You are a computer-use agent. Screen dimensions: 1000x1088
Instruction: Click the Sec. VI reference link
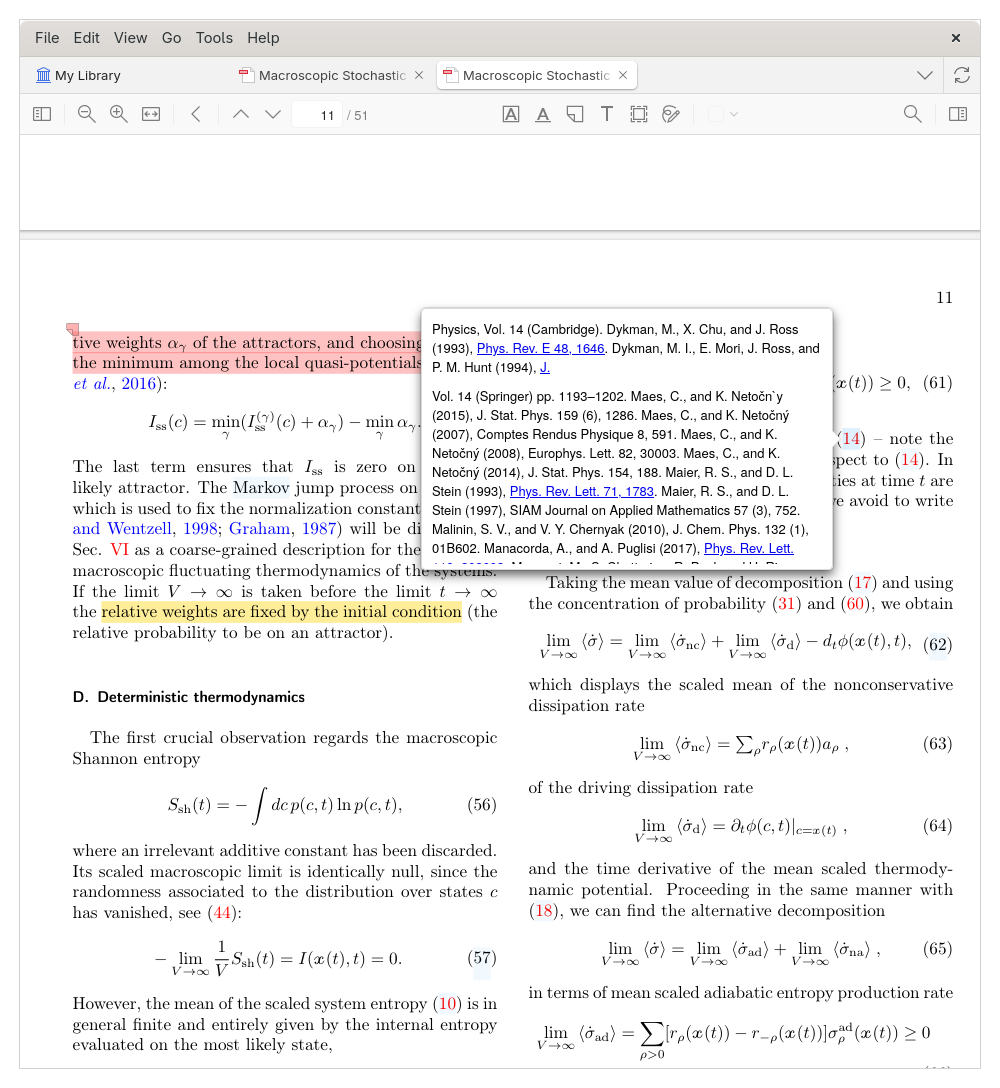[119, 550]
